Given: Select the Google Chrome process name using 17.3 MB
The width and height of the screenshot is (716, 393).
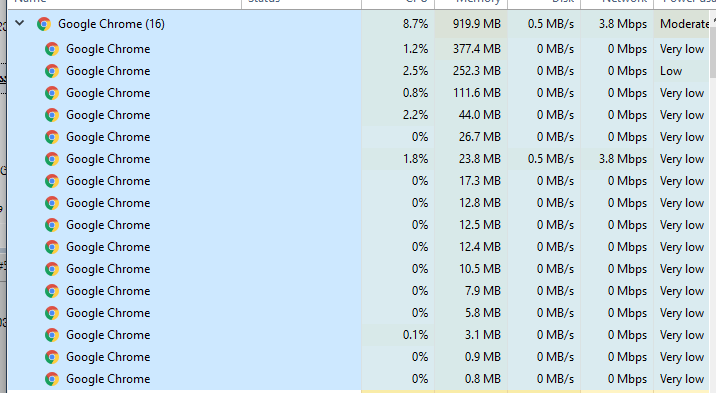Looking at the screenshot, I should tap(108, 181).
